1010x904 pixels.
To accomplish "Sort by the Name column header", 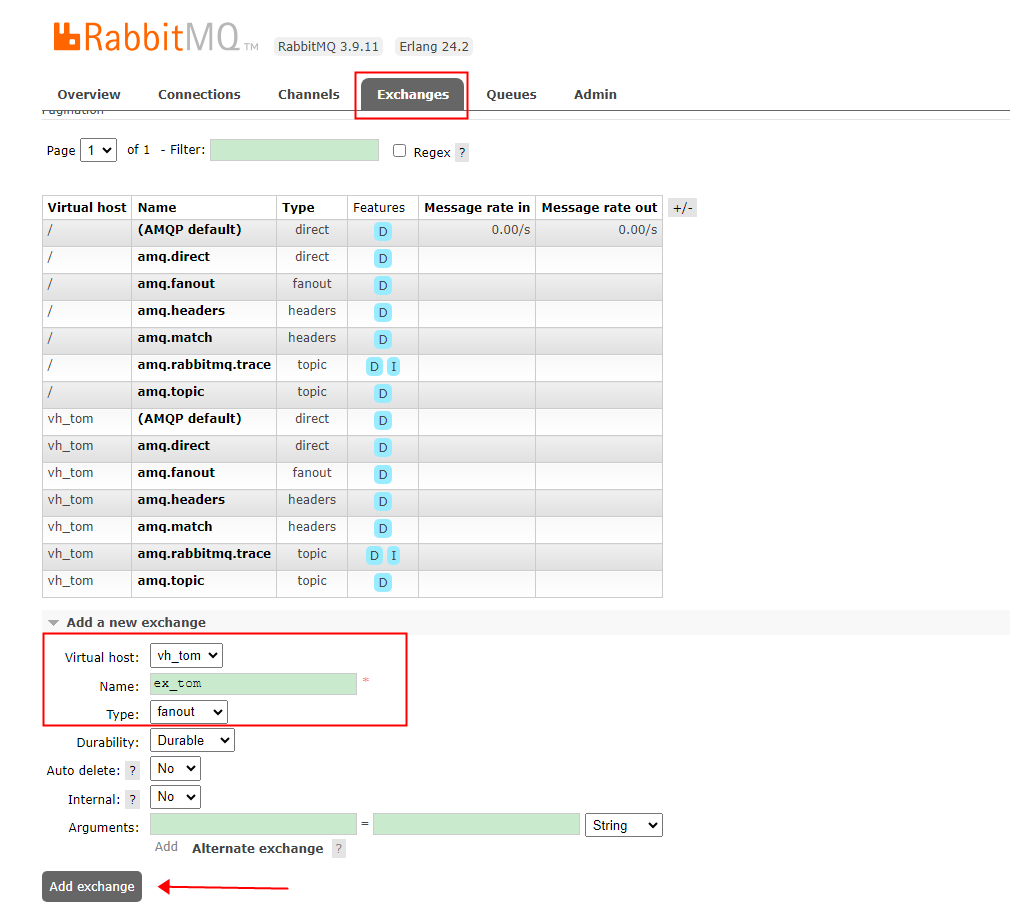I will (x=157, y=207).
